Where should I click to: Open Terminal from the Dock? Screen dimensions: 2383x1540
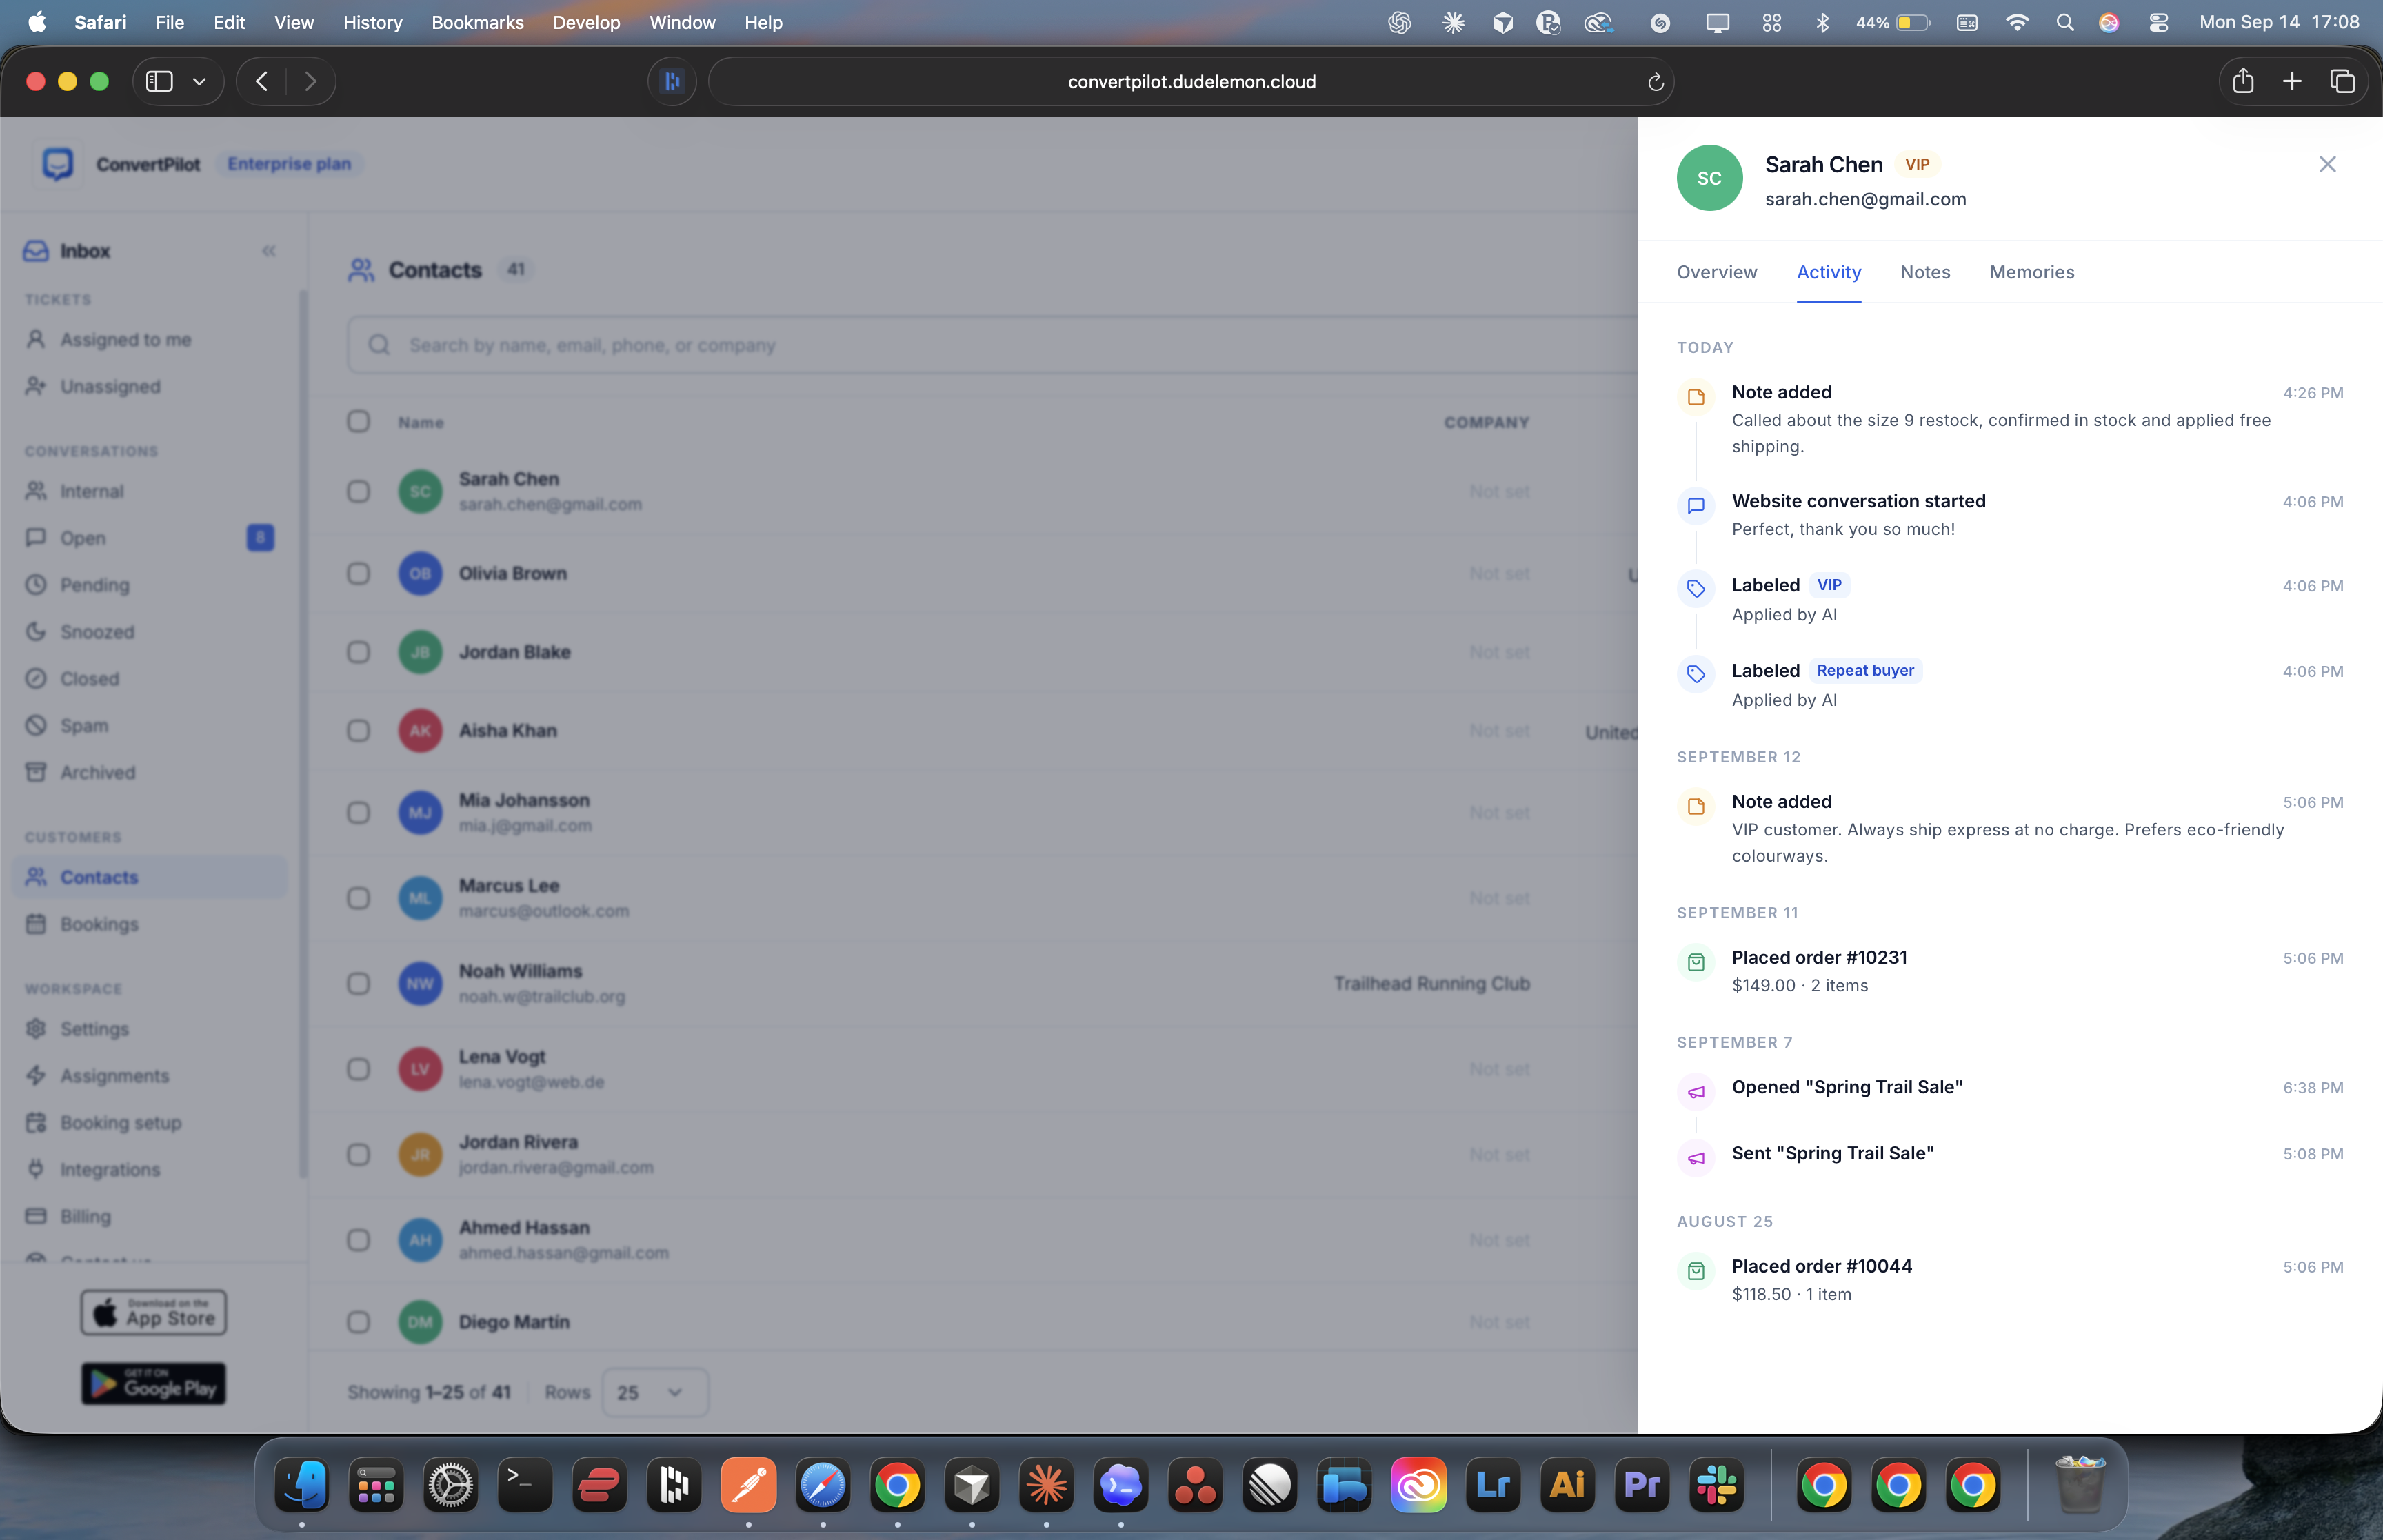click(x=525, y=1485)
